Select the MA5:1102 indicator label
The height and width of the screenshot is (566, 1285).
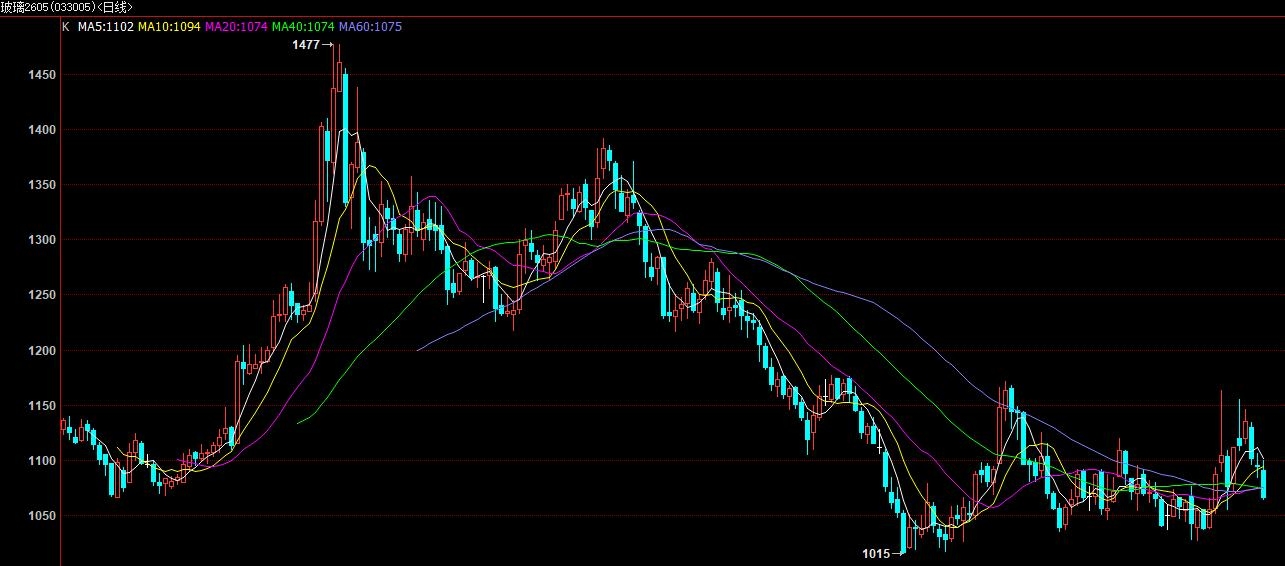pyautogui.click(x=106, y=27)
